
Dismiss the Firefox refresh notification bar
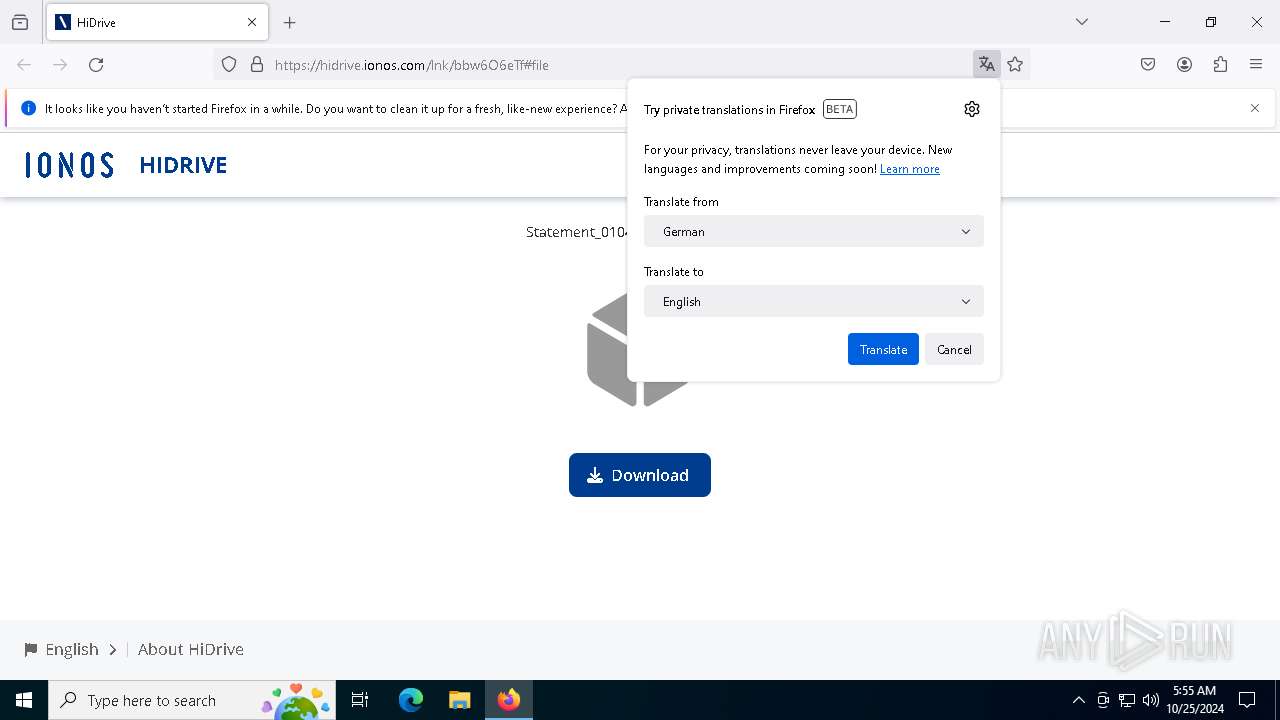point(1255,108)
